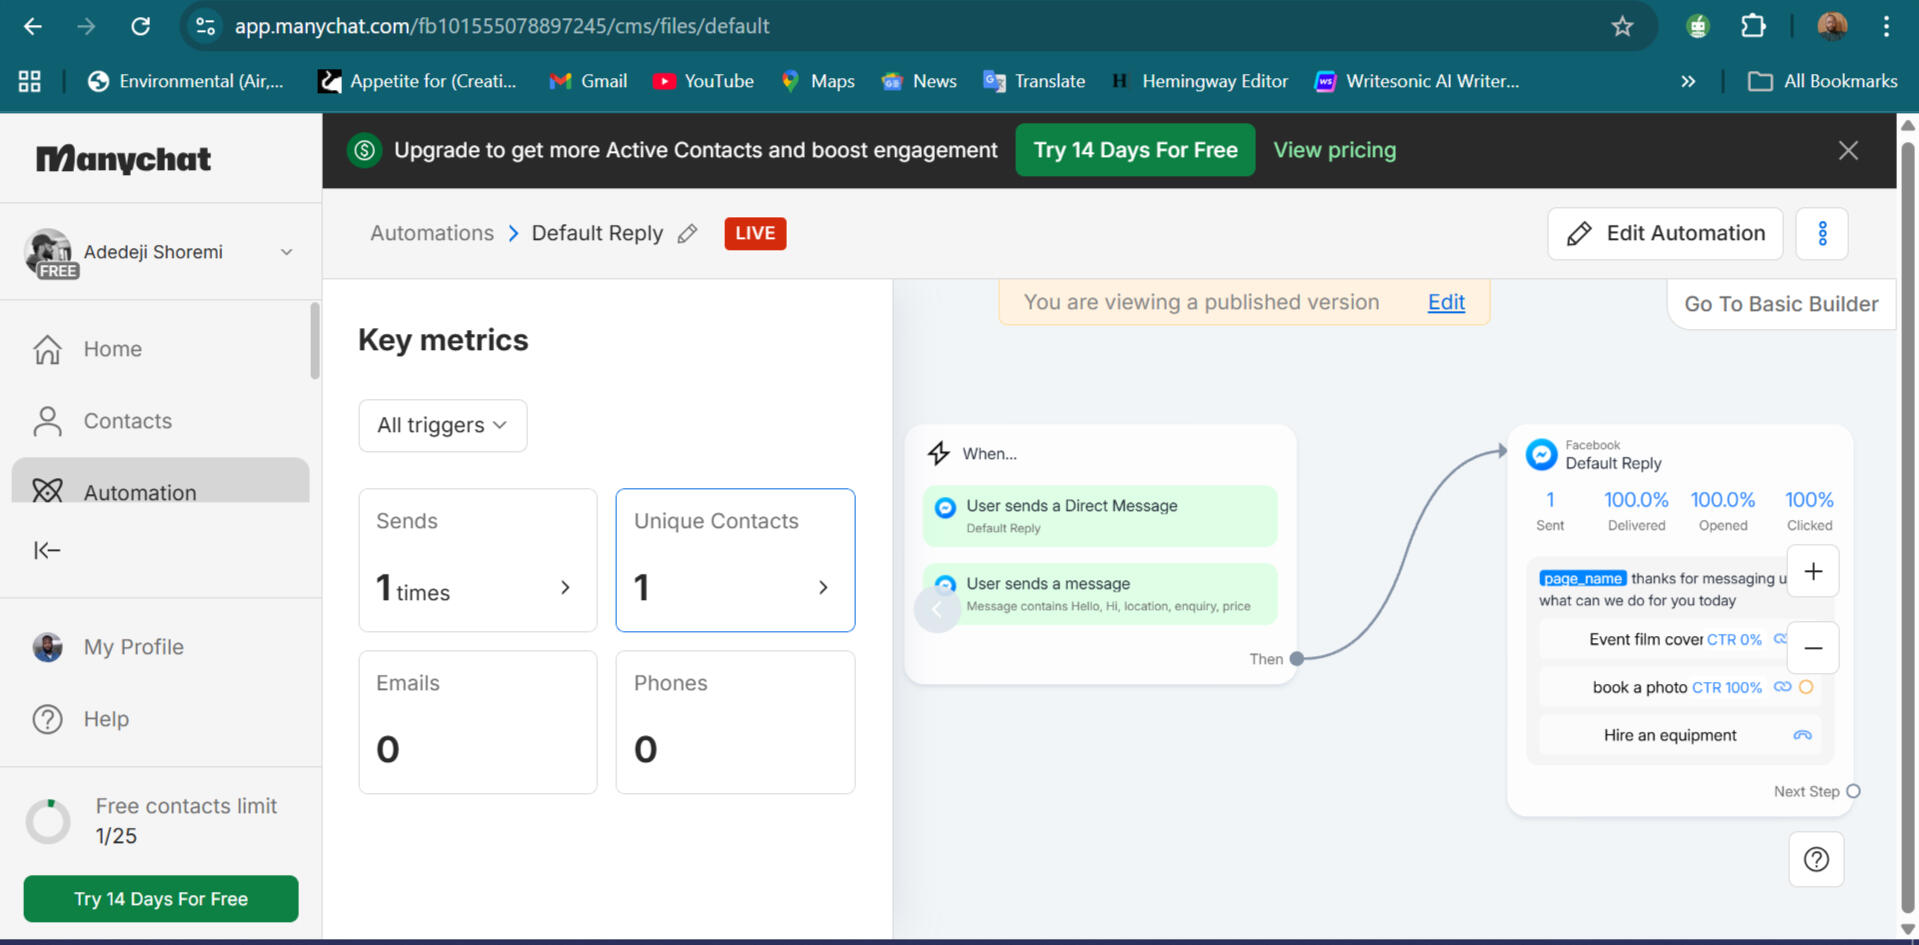The image size is (1919, 945).
Task: Dismiss the upgrade banner with the X
Action: tap(1848, 150)
